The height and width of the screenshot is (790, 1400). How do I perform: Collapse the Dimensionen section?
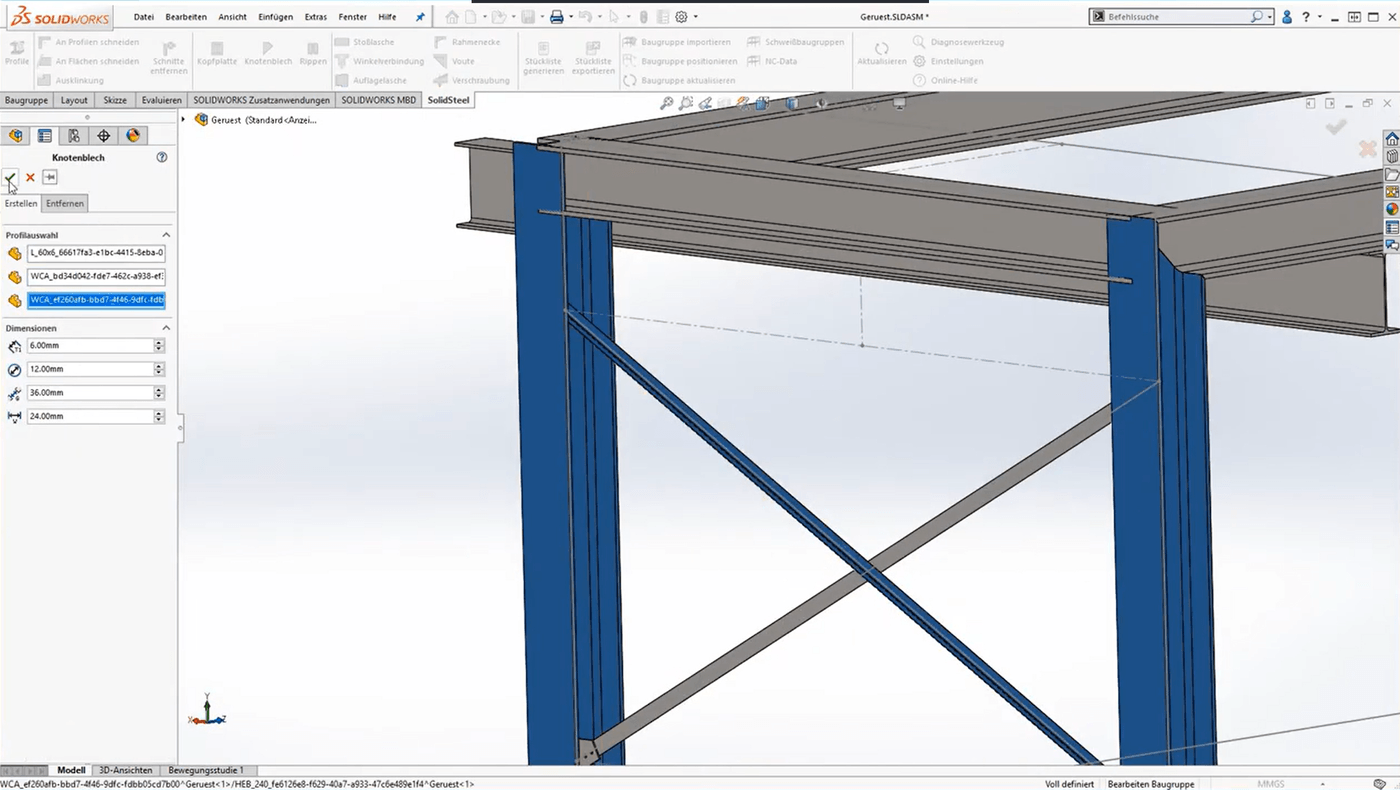(x=165, y=327)
